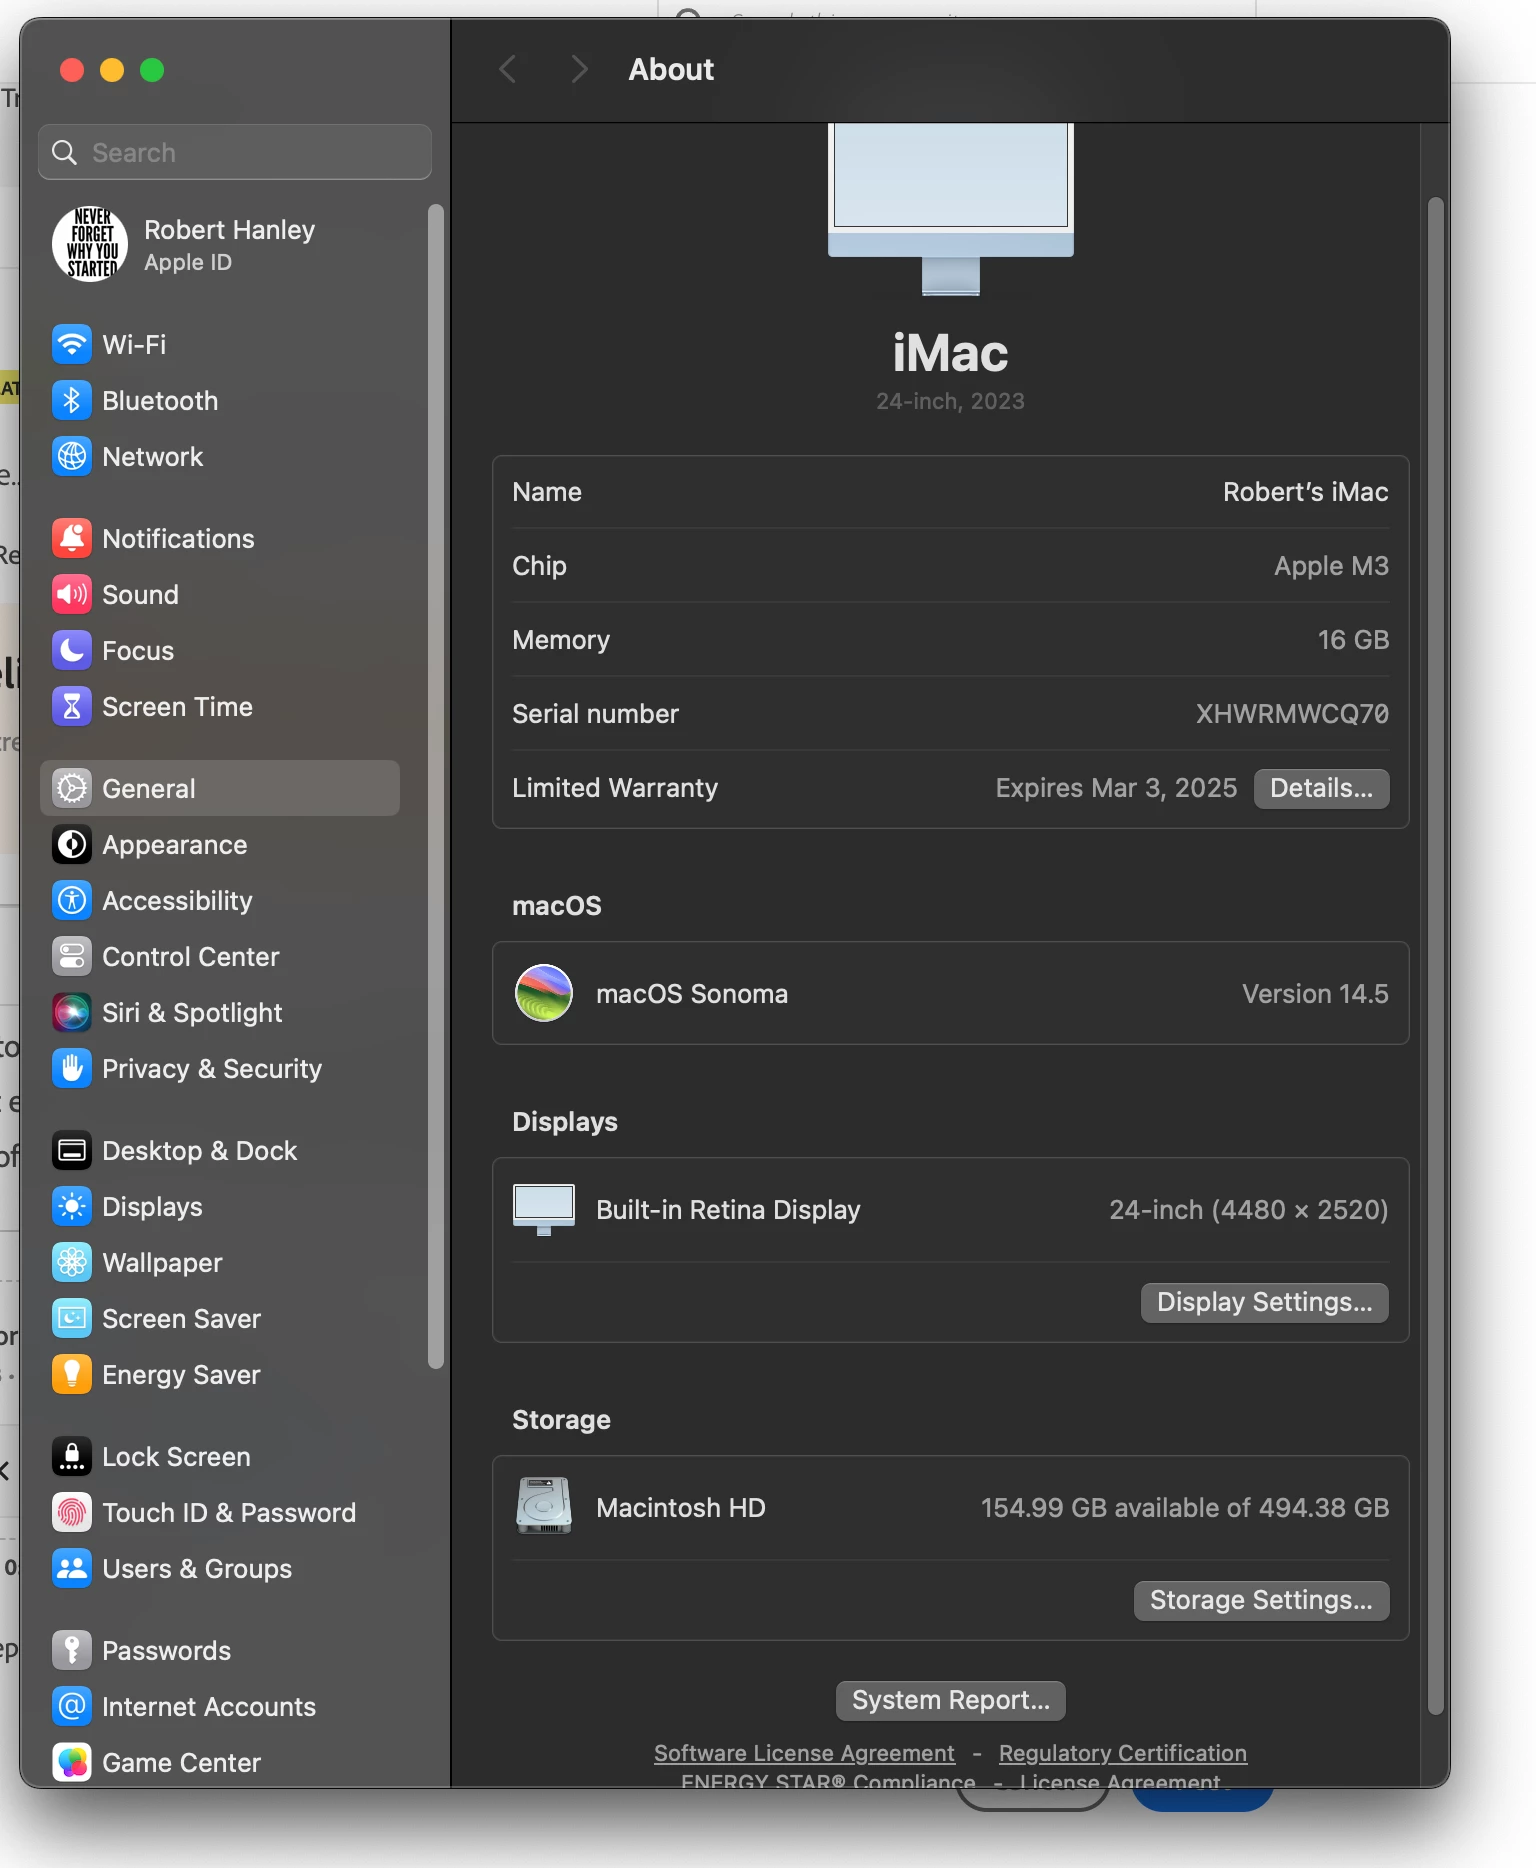Open Internet Accounts @ icon
Image resolution: width=1536 pixels, height=1868 pixels.
pos(72,1707)
